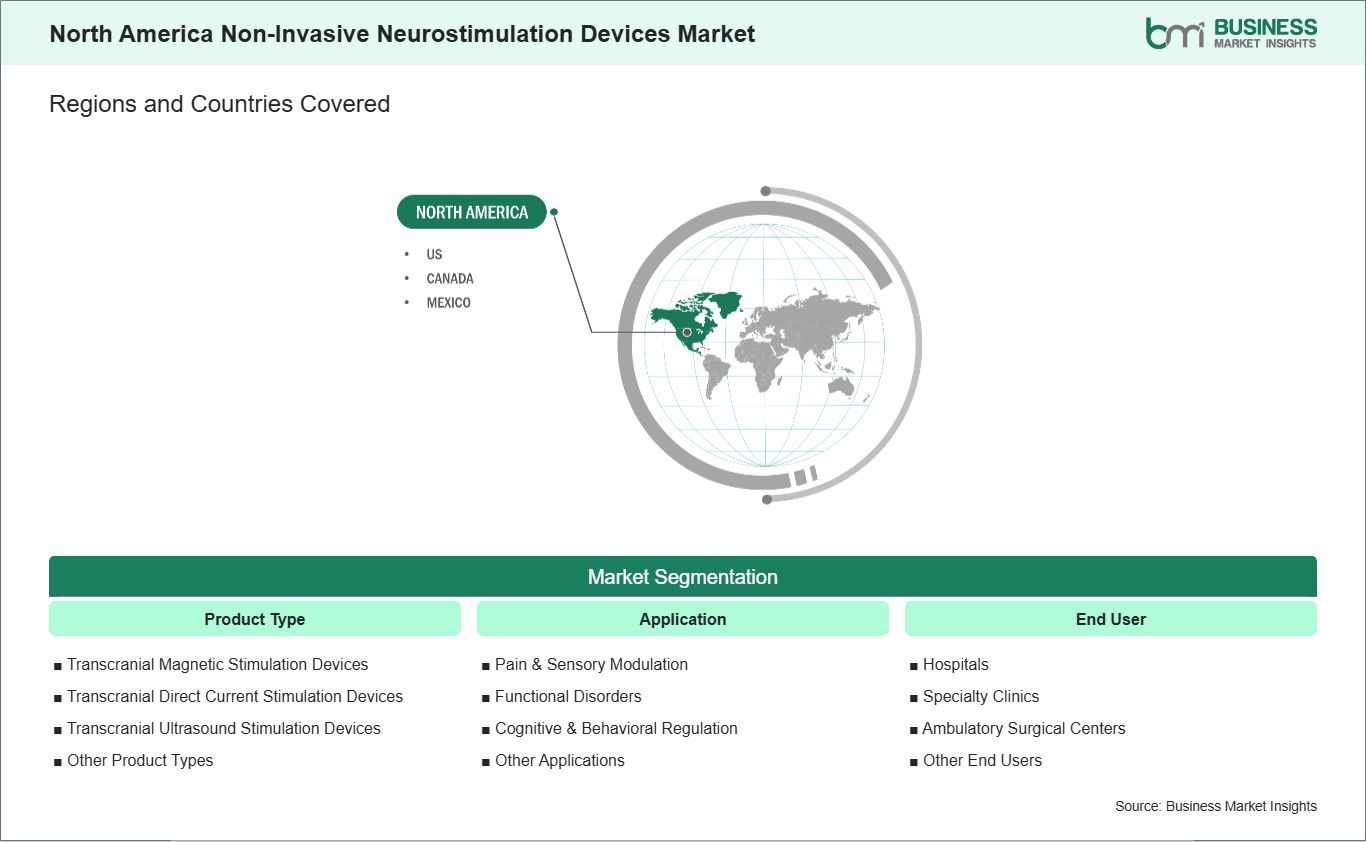Image resolution: width=1366 pixels, height=842 pixels.
Task: Select the Product Type column header
Action: [x=255, y=619]
